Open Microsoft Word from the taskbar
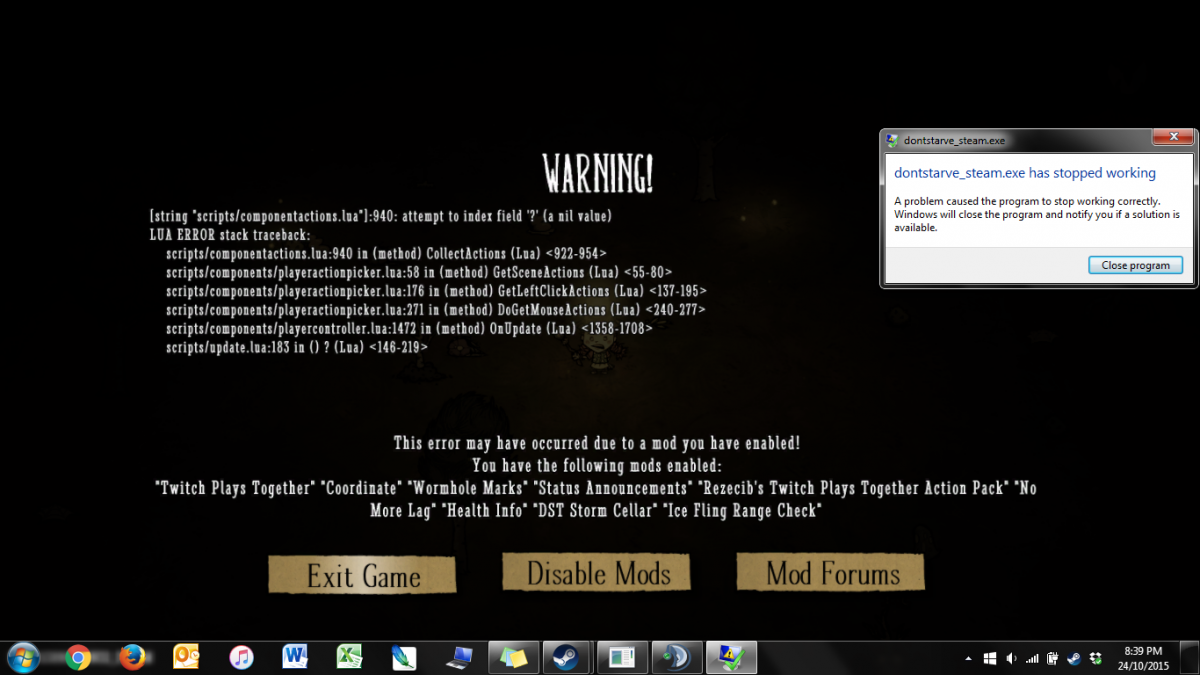1200x675 pixels. tap(295, 657)
